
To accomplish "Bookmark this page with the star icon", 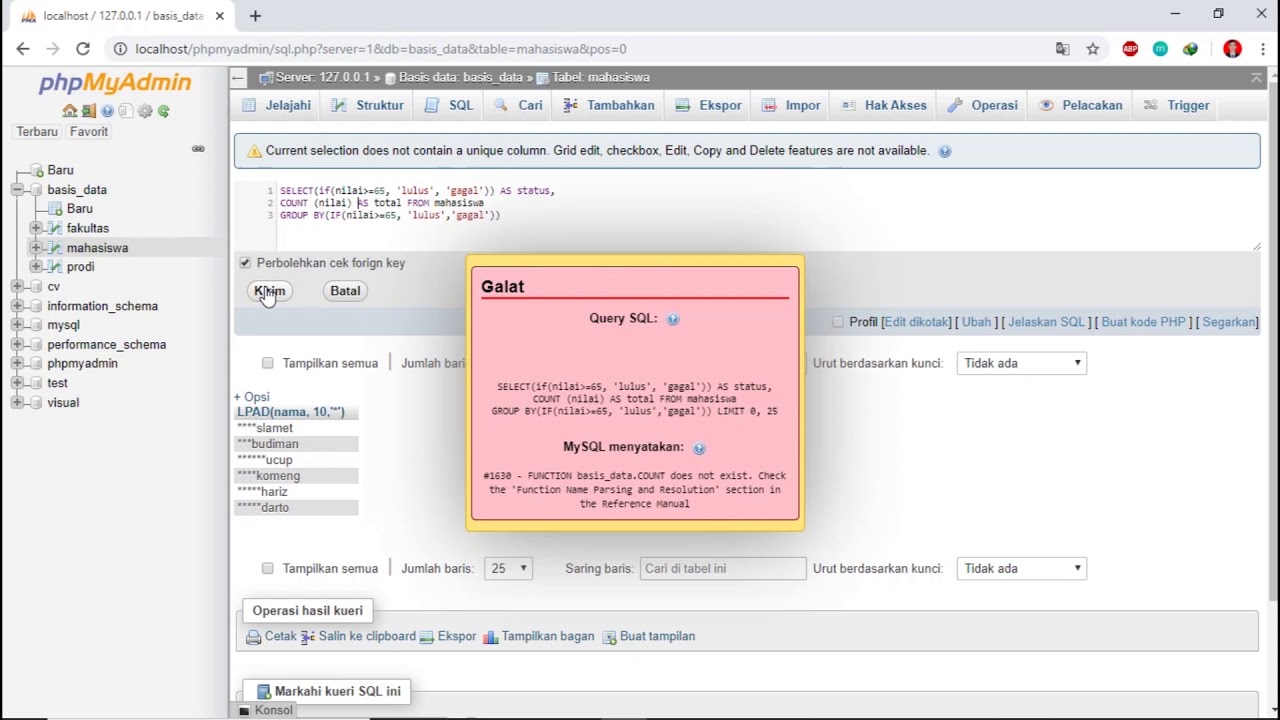I will pos(1093,49).
